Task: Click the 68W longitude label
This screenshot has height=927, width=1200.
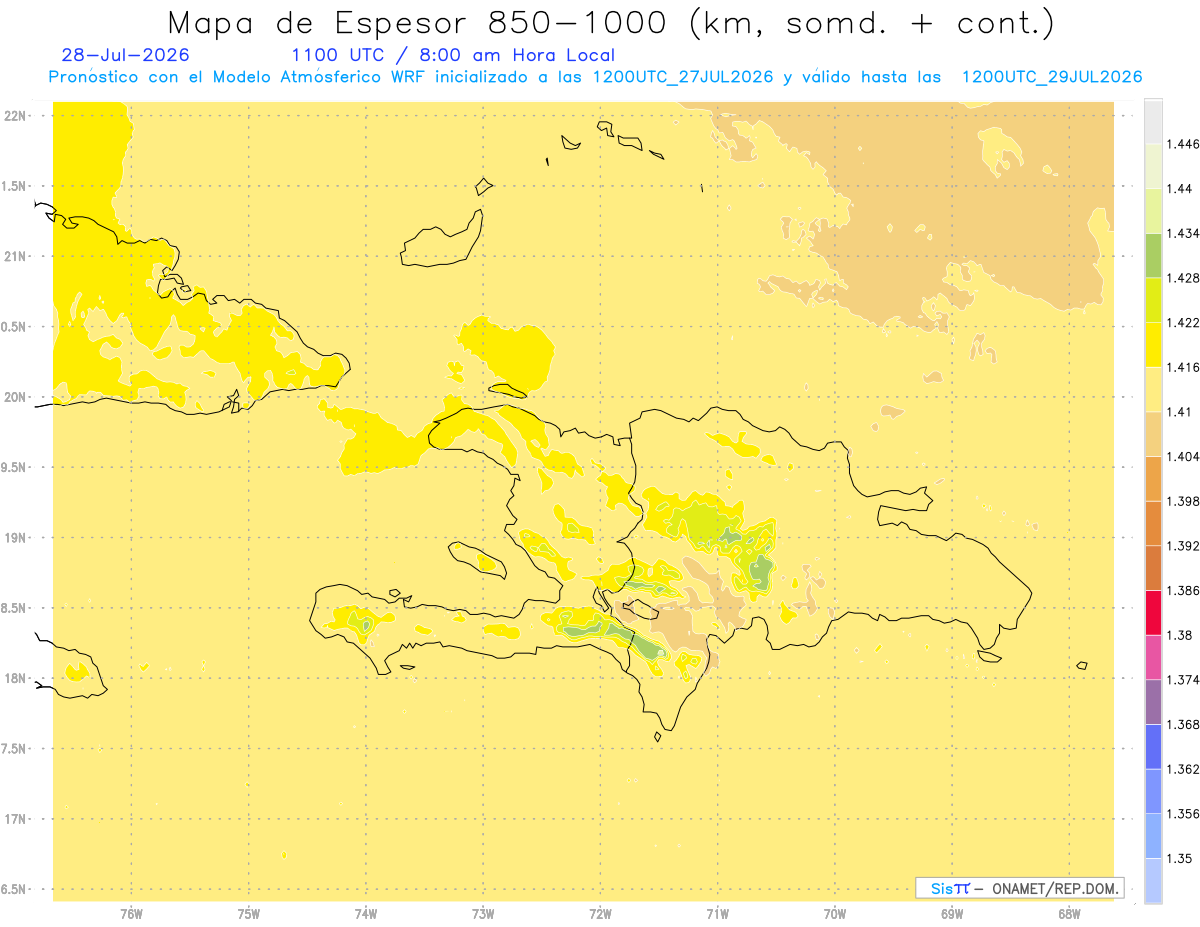Action: [x=1069, y=914]
